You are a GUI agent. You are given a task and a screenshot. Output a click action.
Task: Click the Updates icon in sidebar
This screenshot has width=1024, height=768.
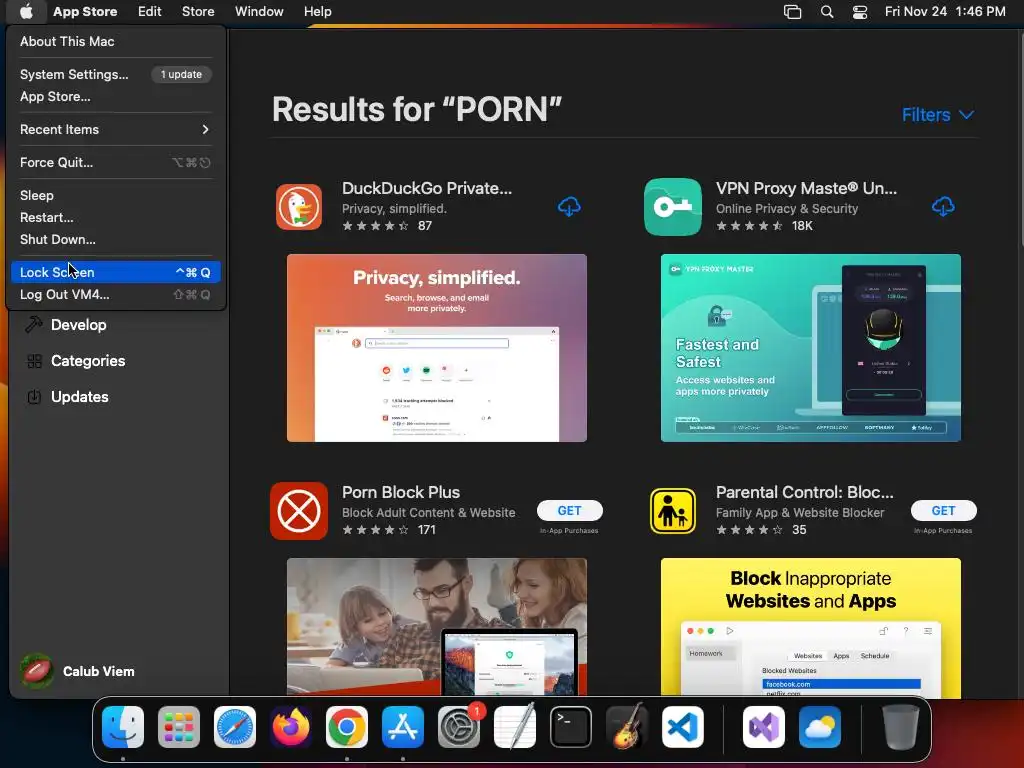34,397
